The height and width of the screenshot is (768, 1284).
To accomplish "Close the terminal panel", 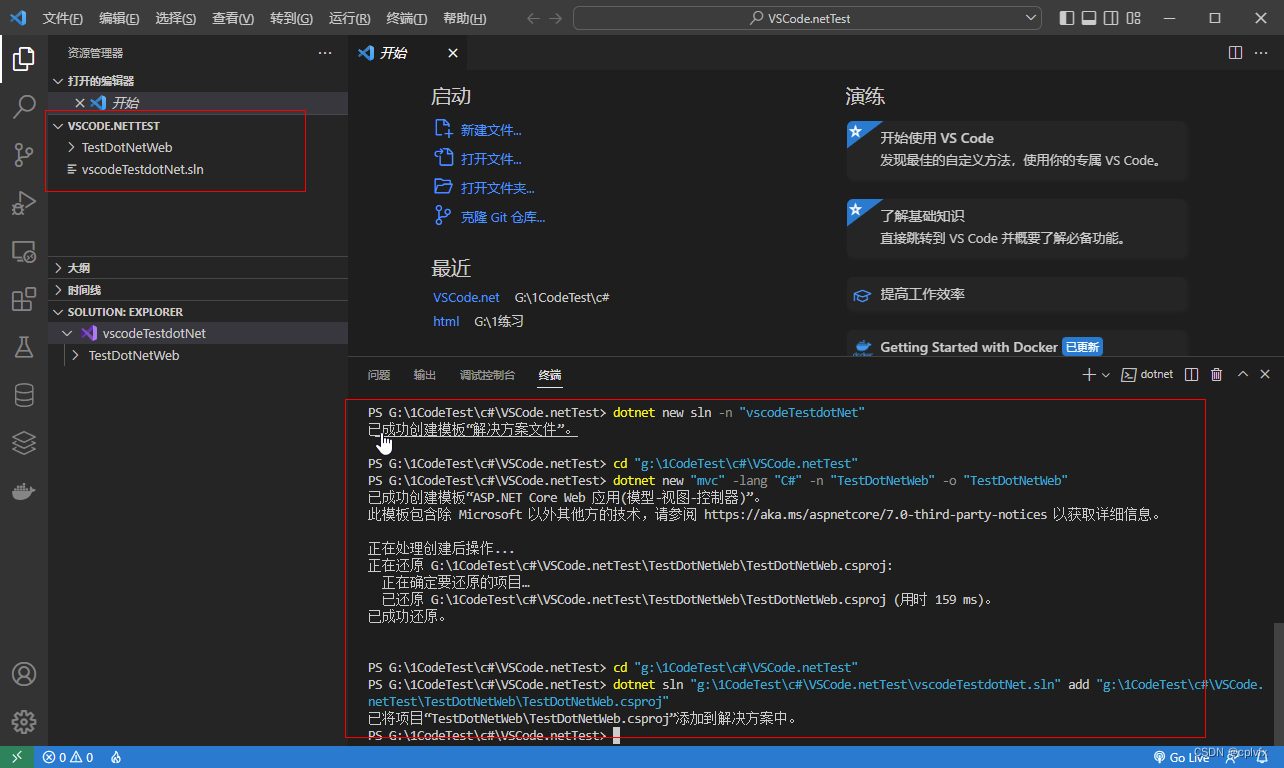I will coord(1265,374).
